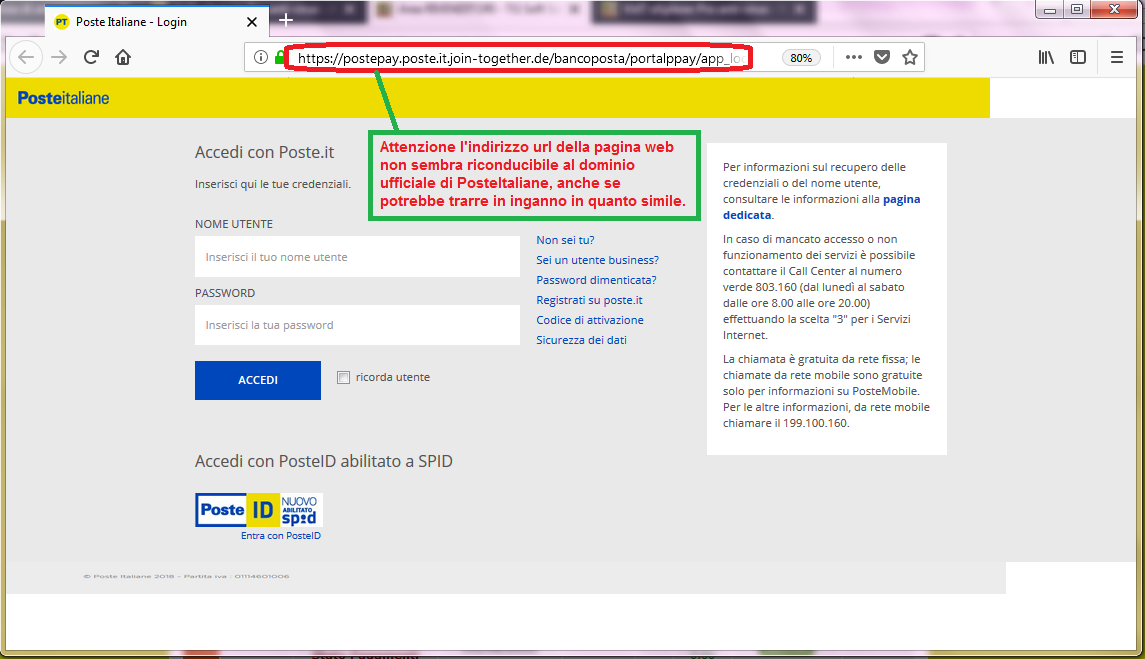The image size is (1145, 659).
Task: Open the Library bookshelf icon
Action: [1046, 57]
